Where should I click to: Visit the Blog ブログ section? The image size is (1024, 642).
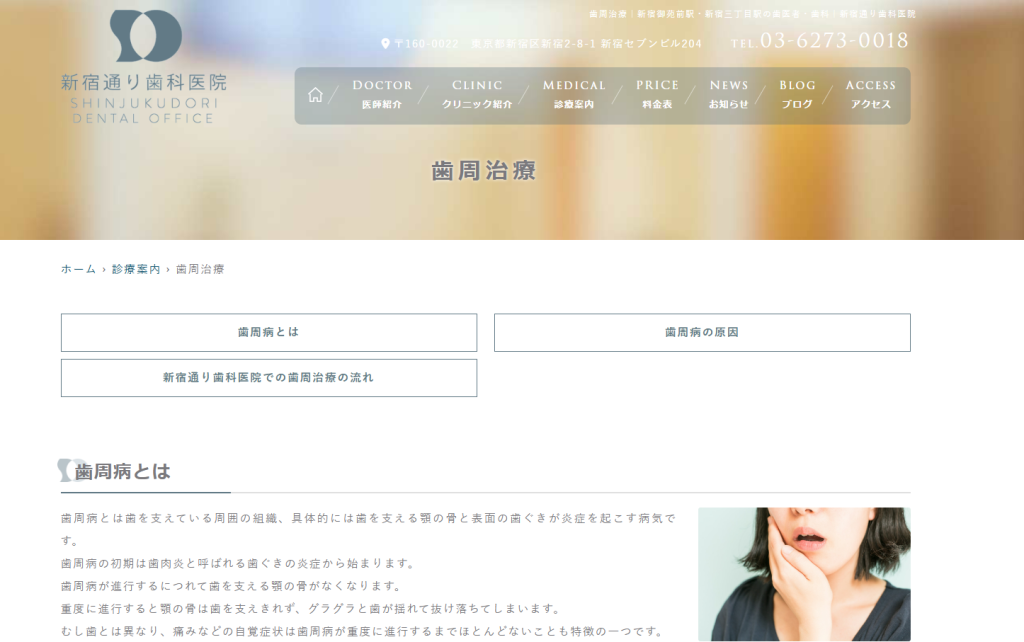(797, 94)
